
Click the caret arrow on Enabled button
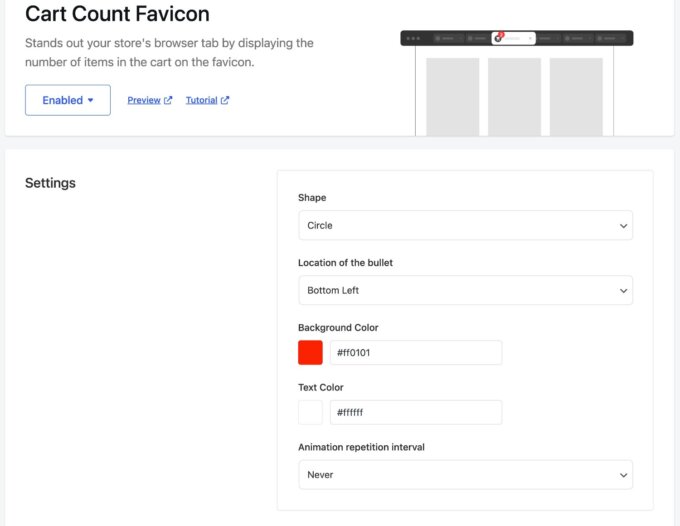click(x=91, y=100)
